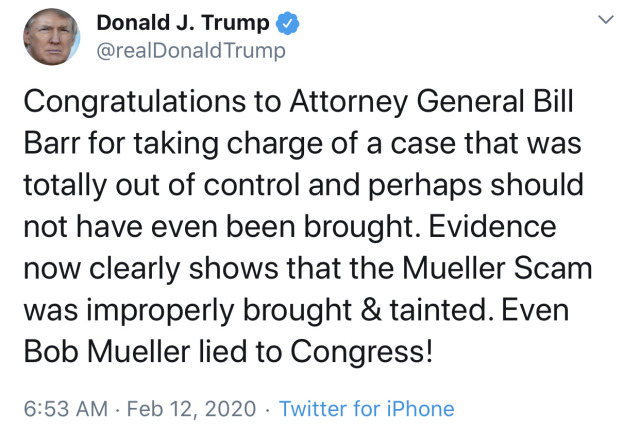Viewport: 640px width, 444px height.
Task: Click the word Congratulations in the tweet
Action: click(x=135, y=102)
